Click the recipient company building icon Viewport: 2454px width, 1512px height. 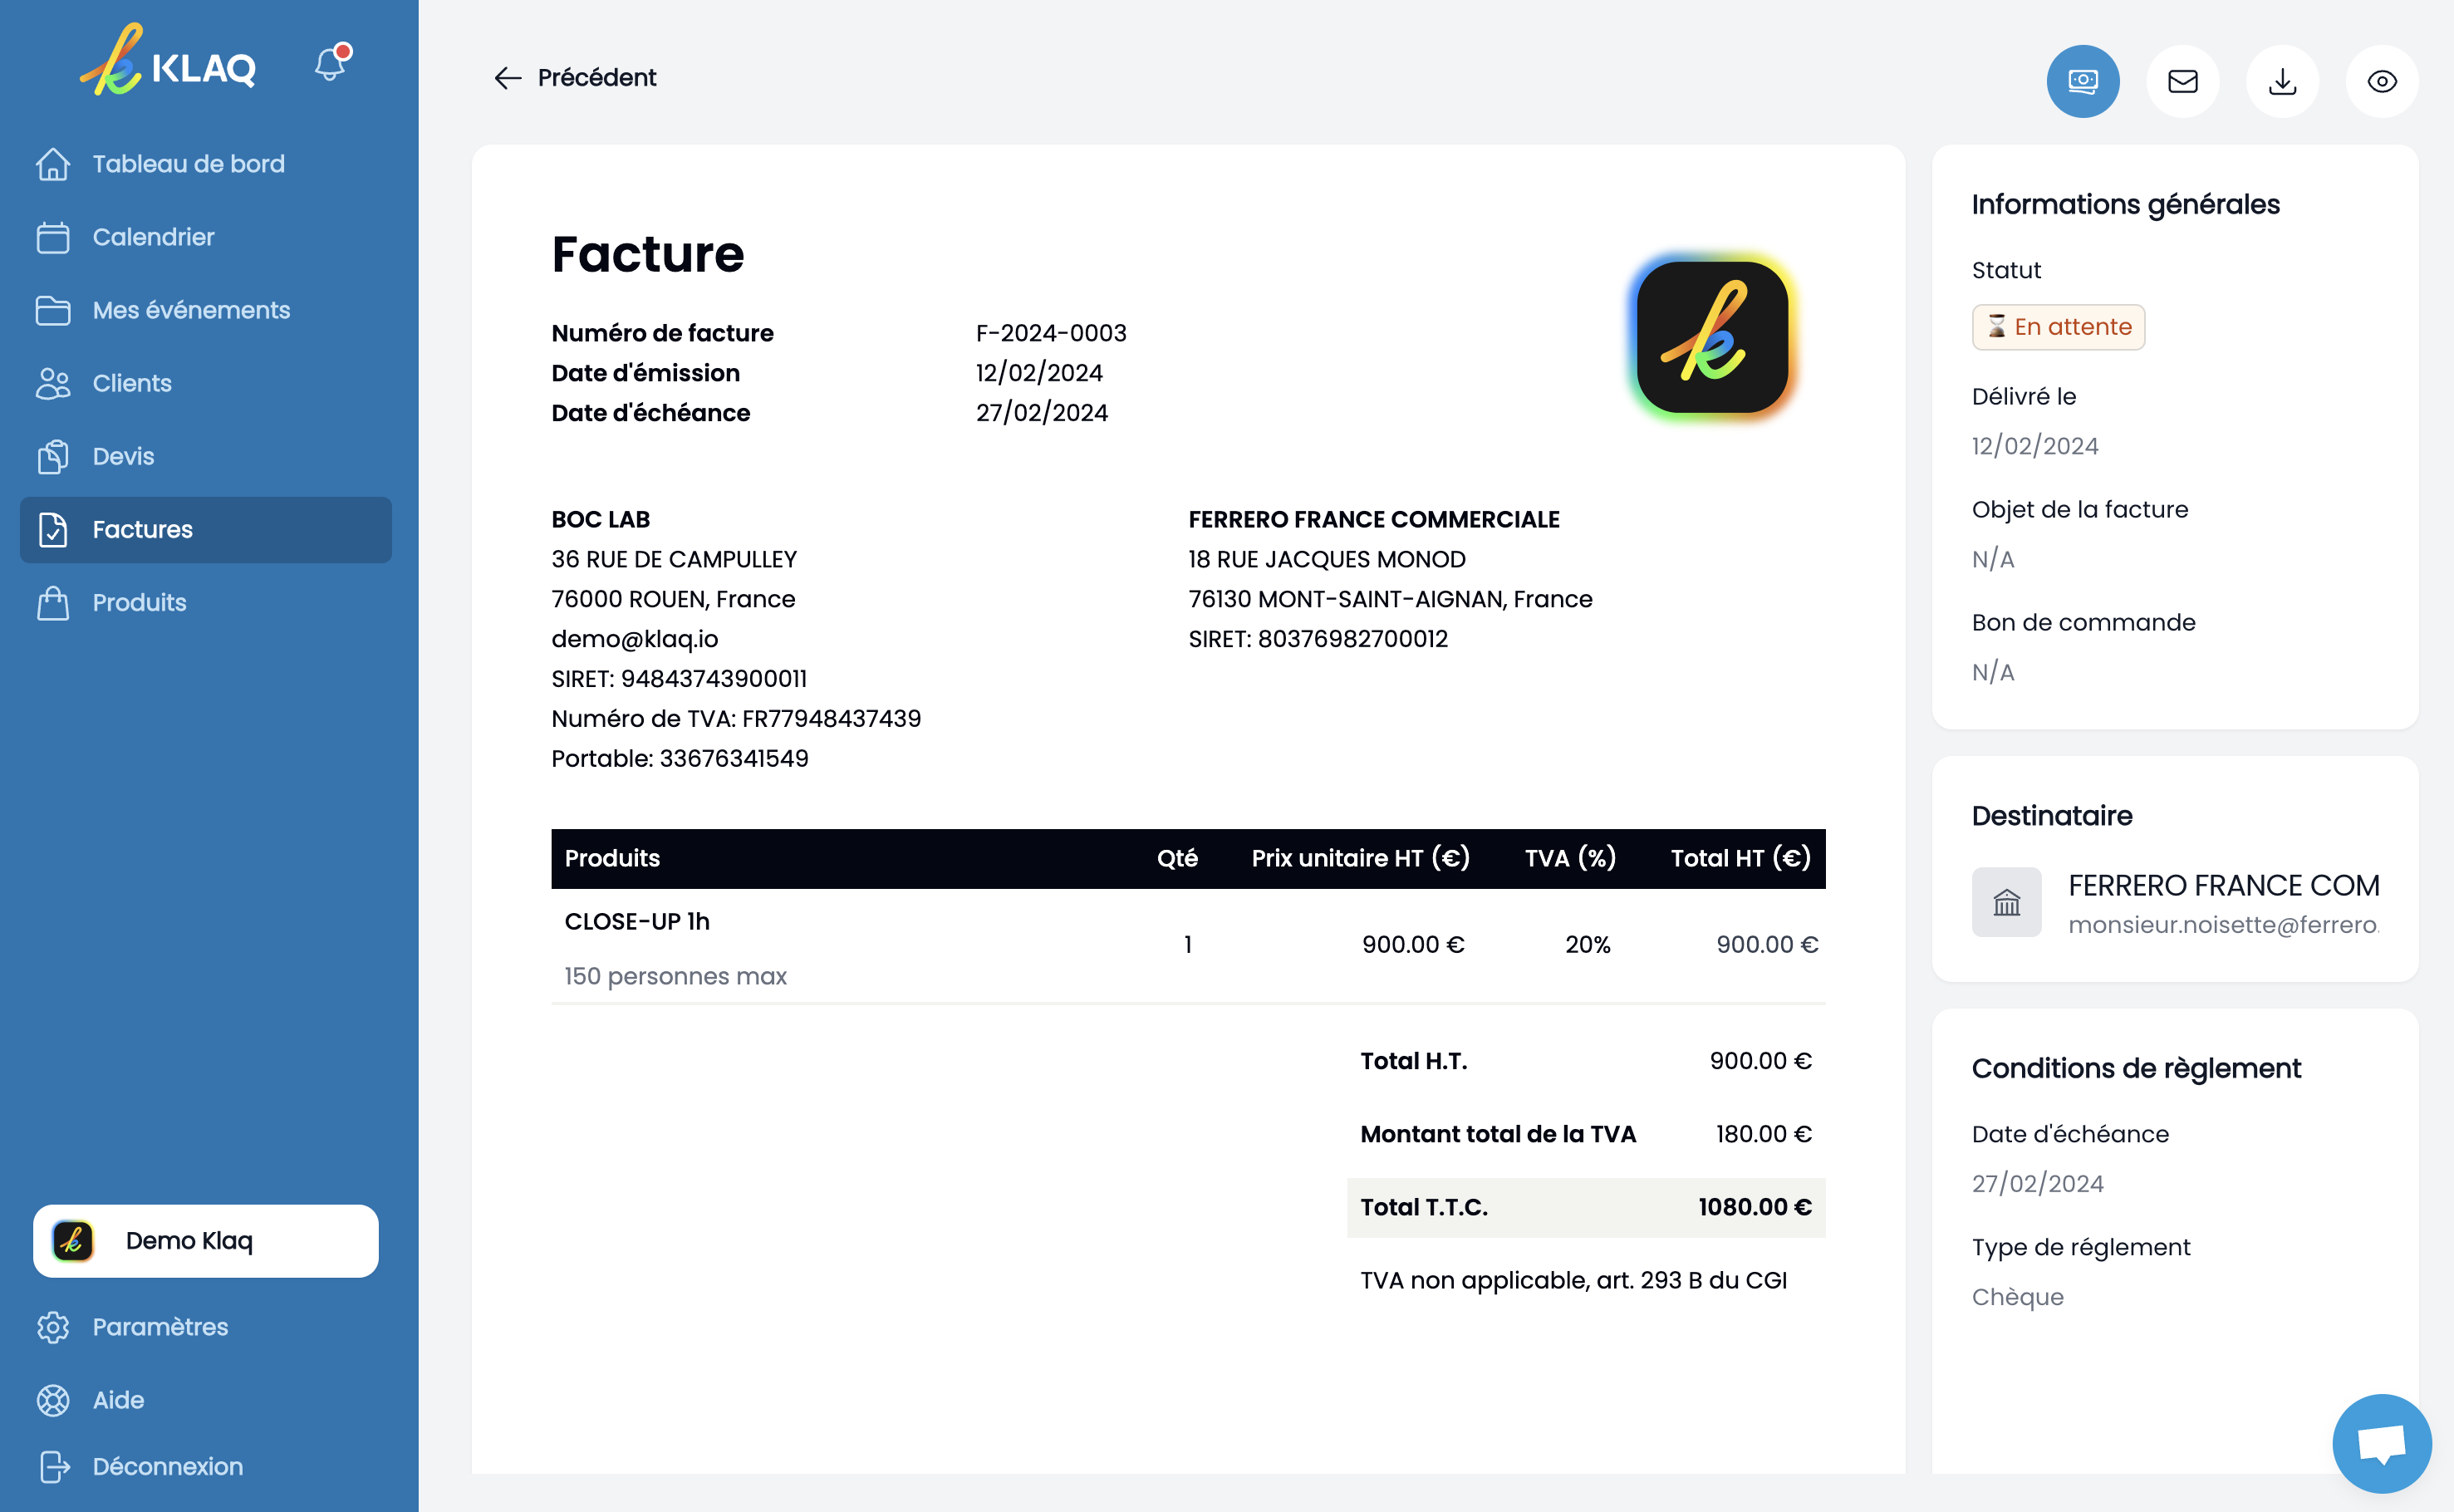coord(2006,902)
